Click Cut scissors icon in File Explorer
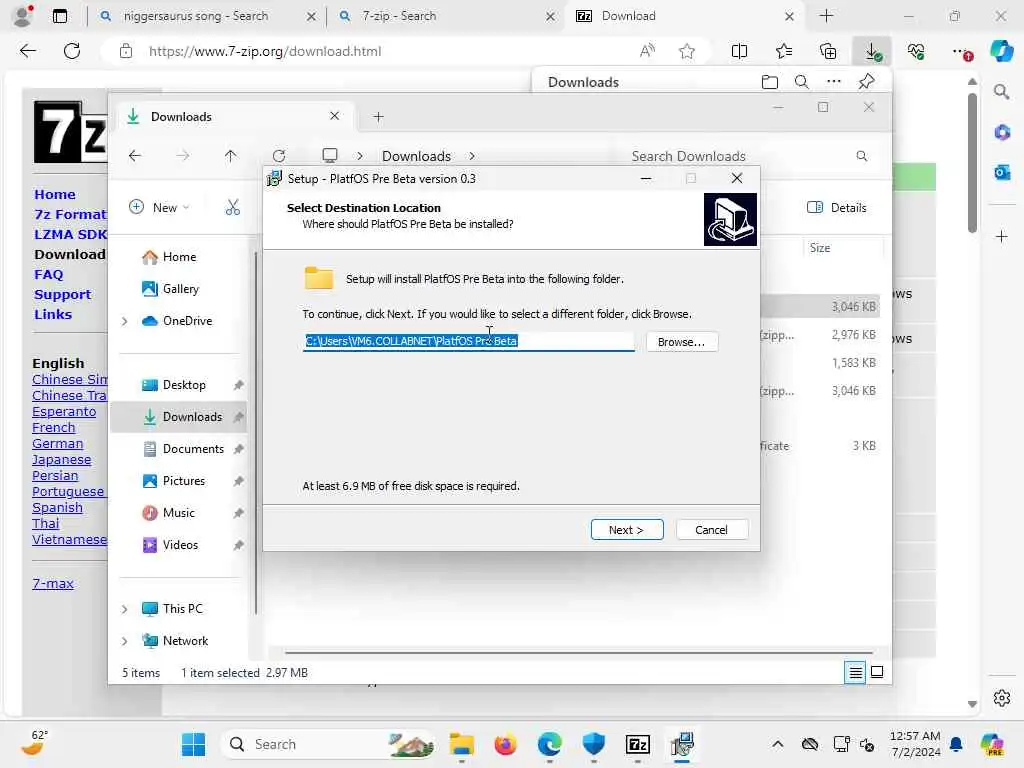The height and width of the screenshot is (768, 1024). pos(232,208)
